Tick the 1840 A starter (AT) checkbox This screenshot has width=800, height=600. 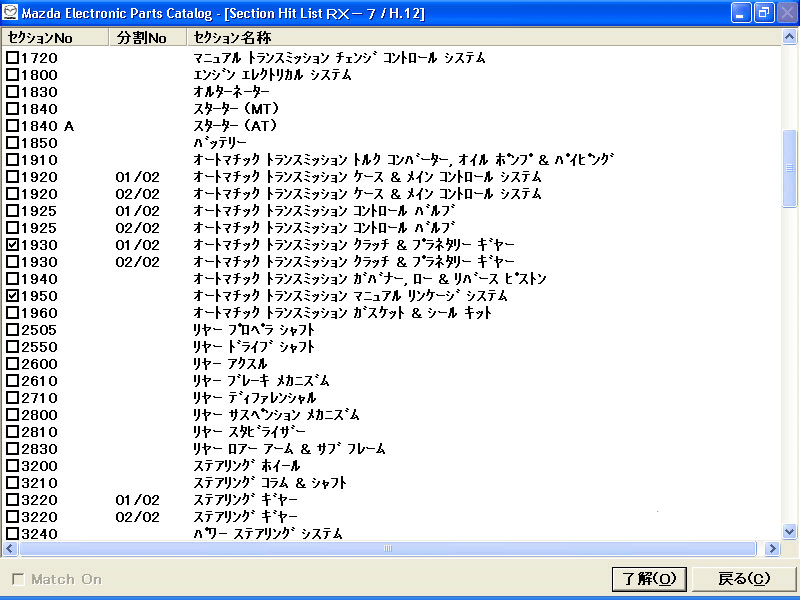[x=12, y=126]
